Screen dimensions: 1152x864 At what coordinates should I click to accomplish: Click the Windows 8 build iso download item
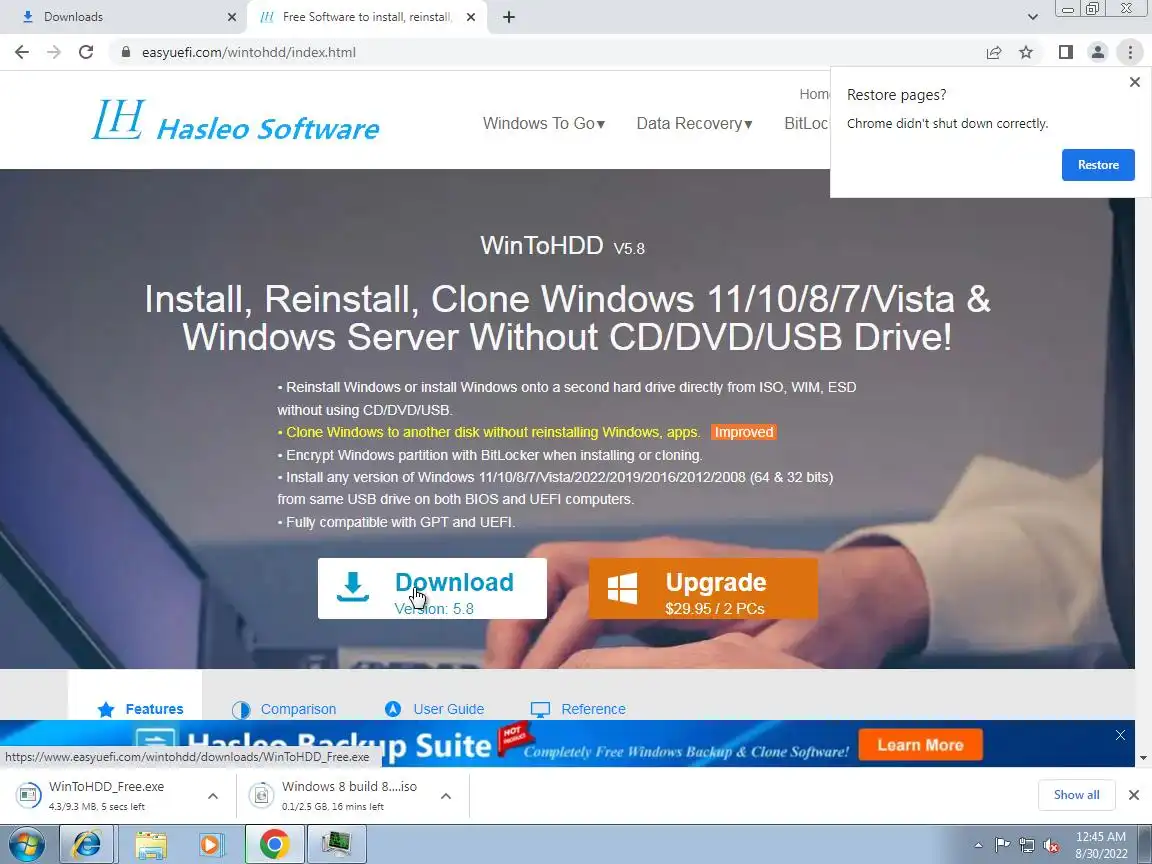tap(339, 795)
